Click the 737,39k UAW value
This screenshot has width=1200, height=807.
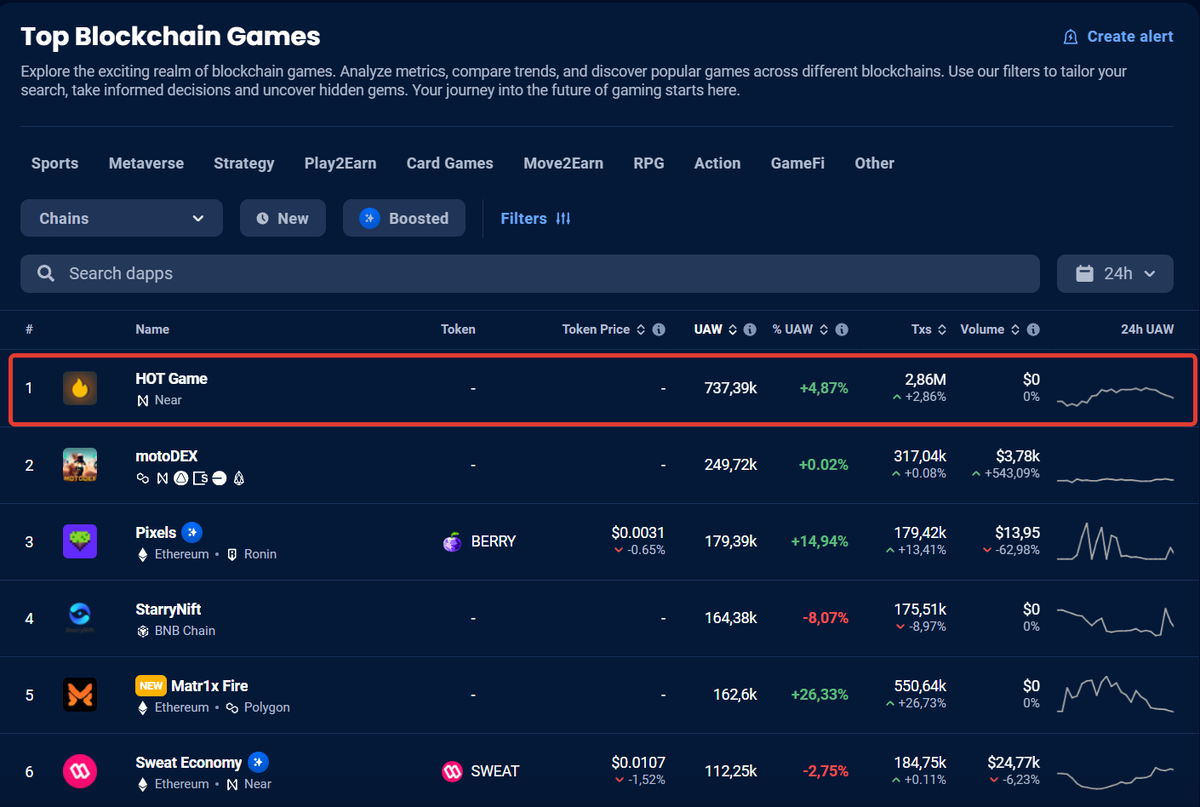tap(731, 388)
